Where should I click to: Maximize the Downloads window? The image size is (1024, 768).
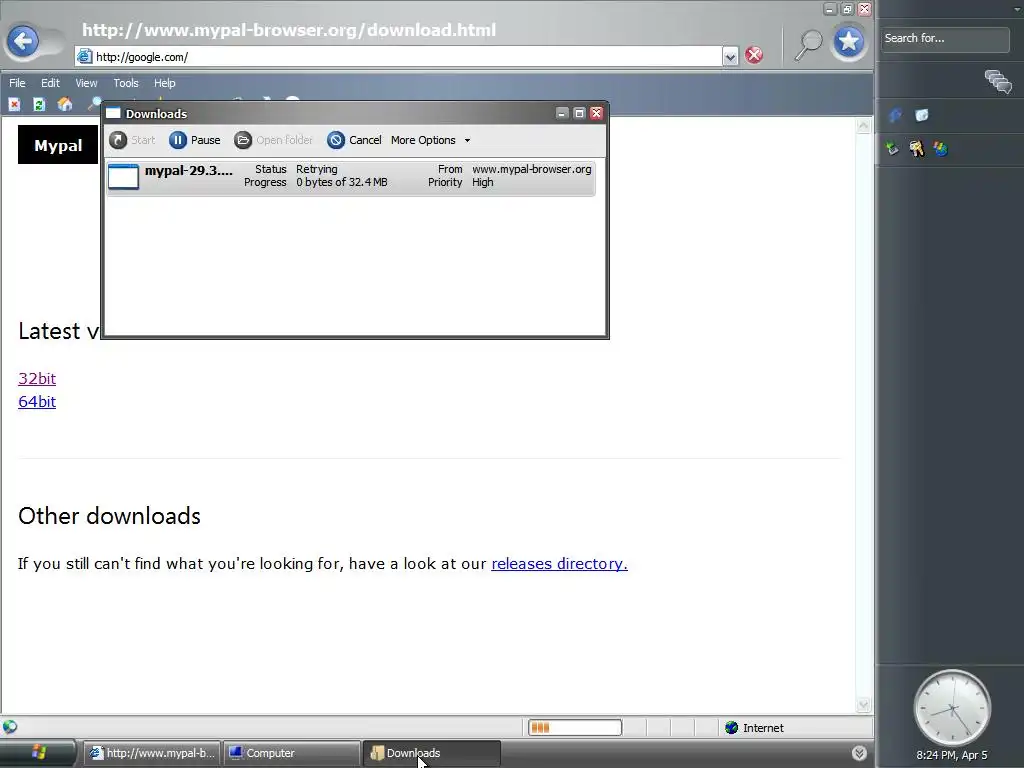point(579,114)
